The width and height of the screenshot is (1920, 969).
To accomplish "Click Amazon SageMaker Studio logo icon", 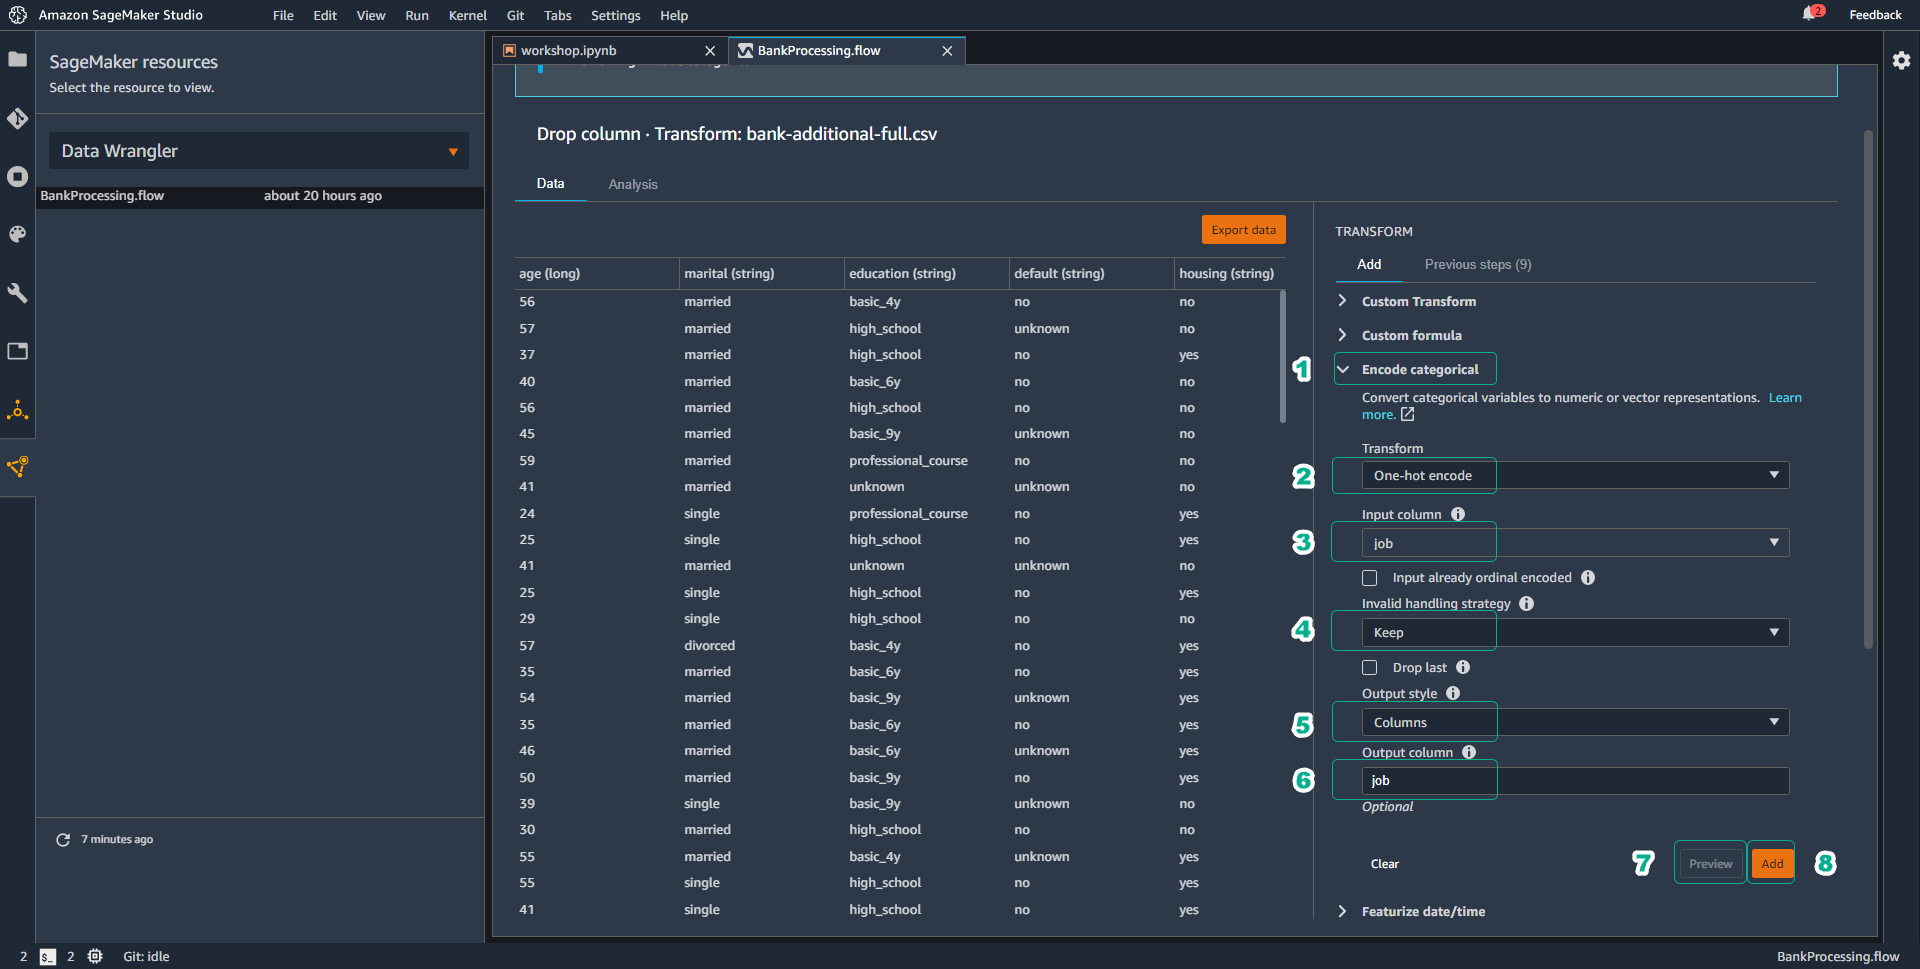I will tap(18, 15).
